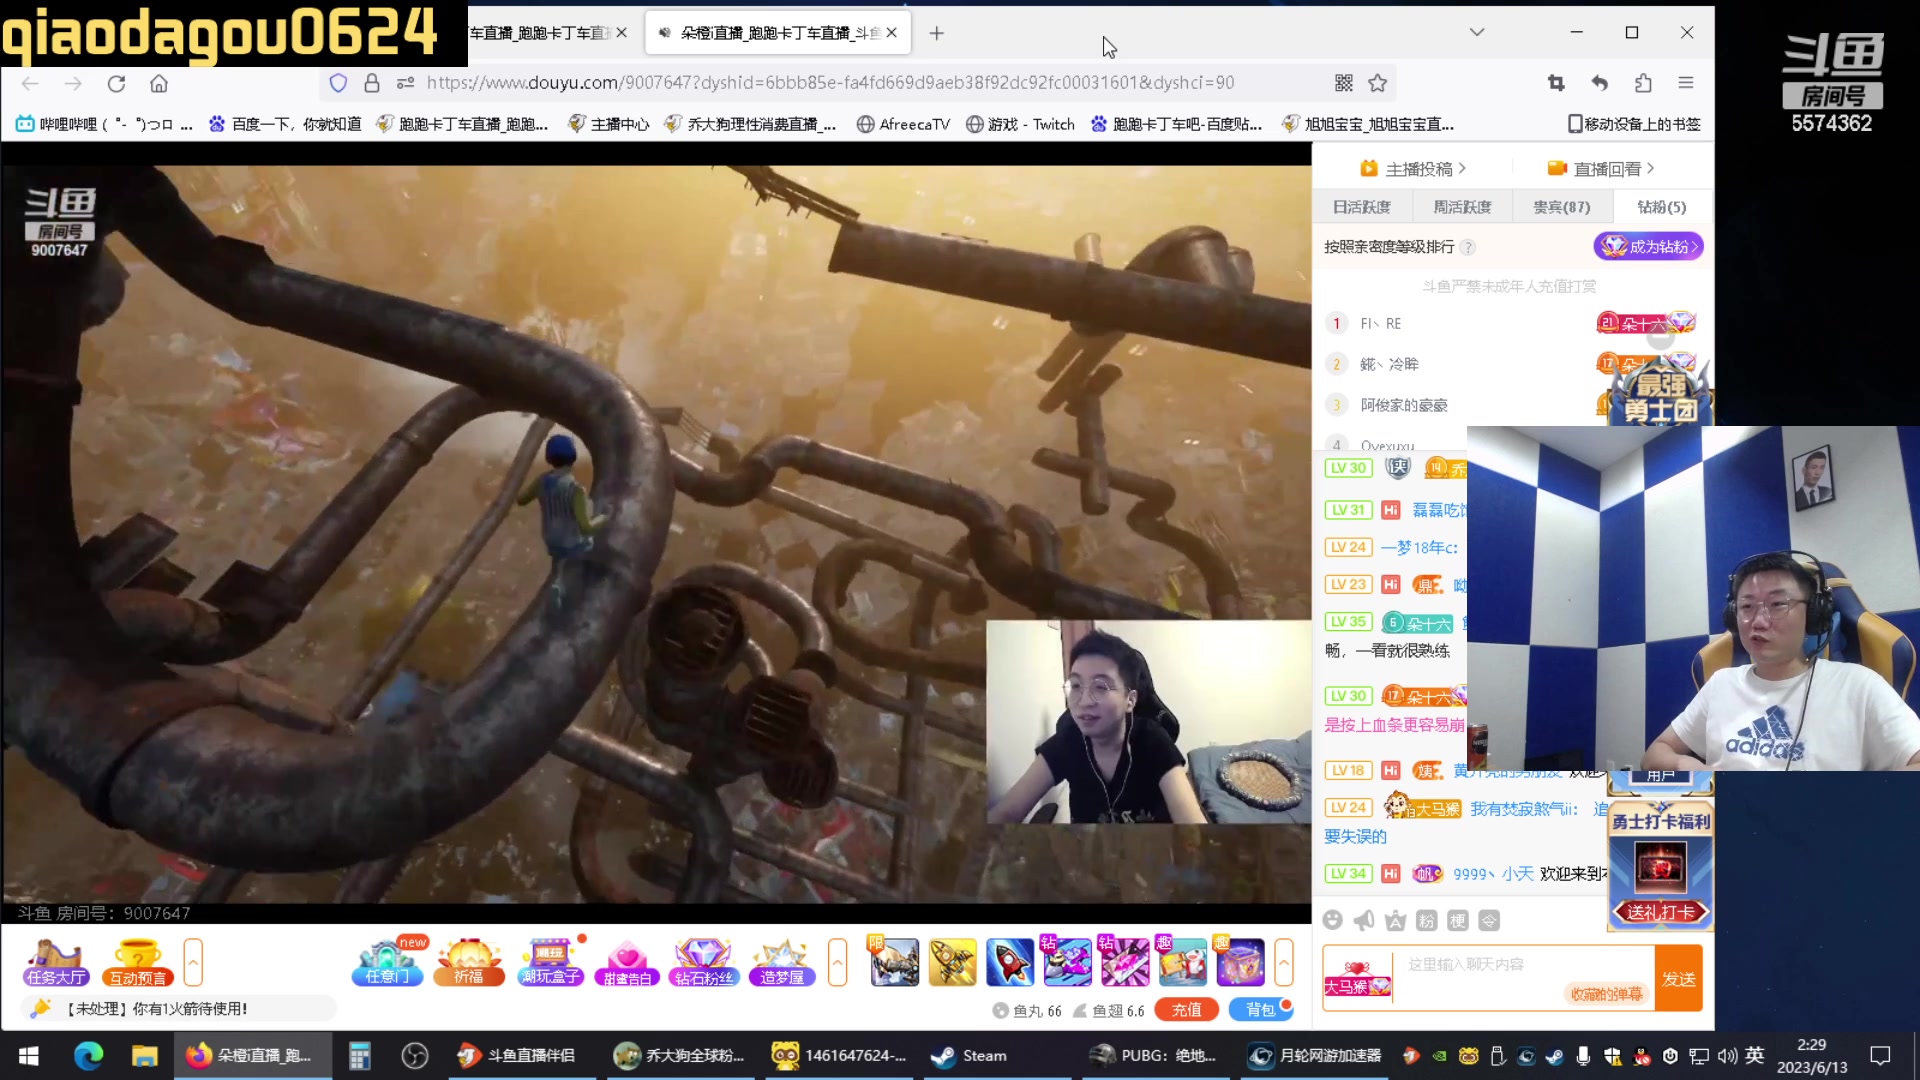Open 主播投稿 link with chevron
Screen dimensions: 1920x1080
(1413, 168)
